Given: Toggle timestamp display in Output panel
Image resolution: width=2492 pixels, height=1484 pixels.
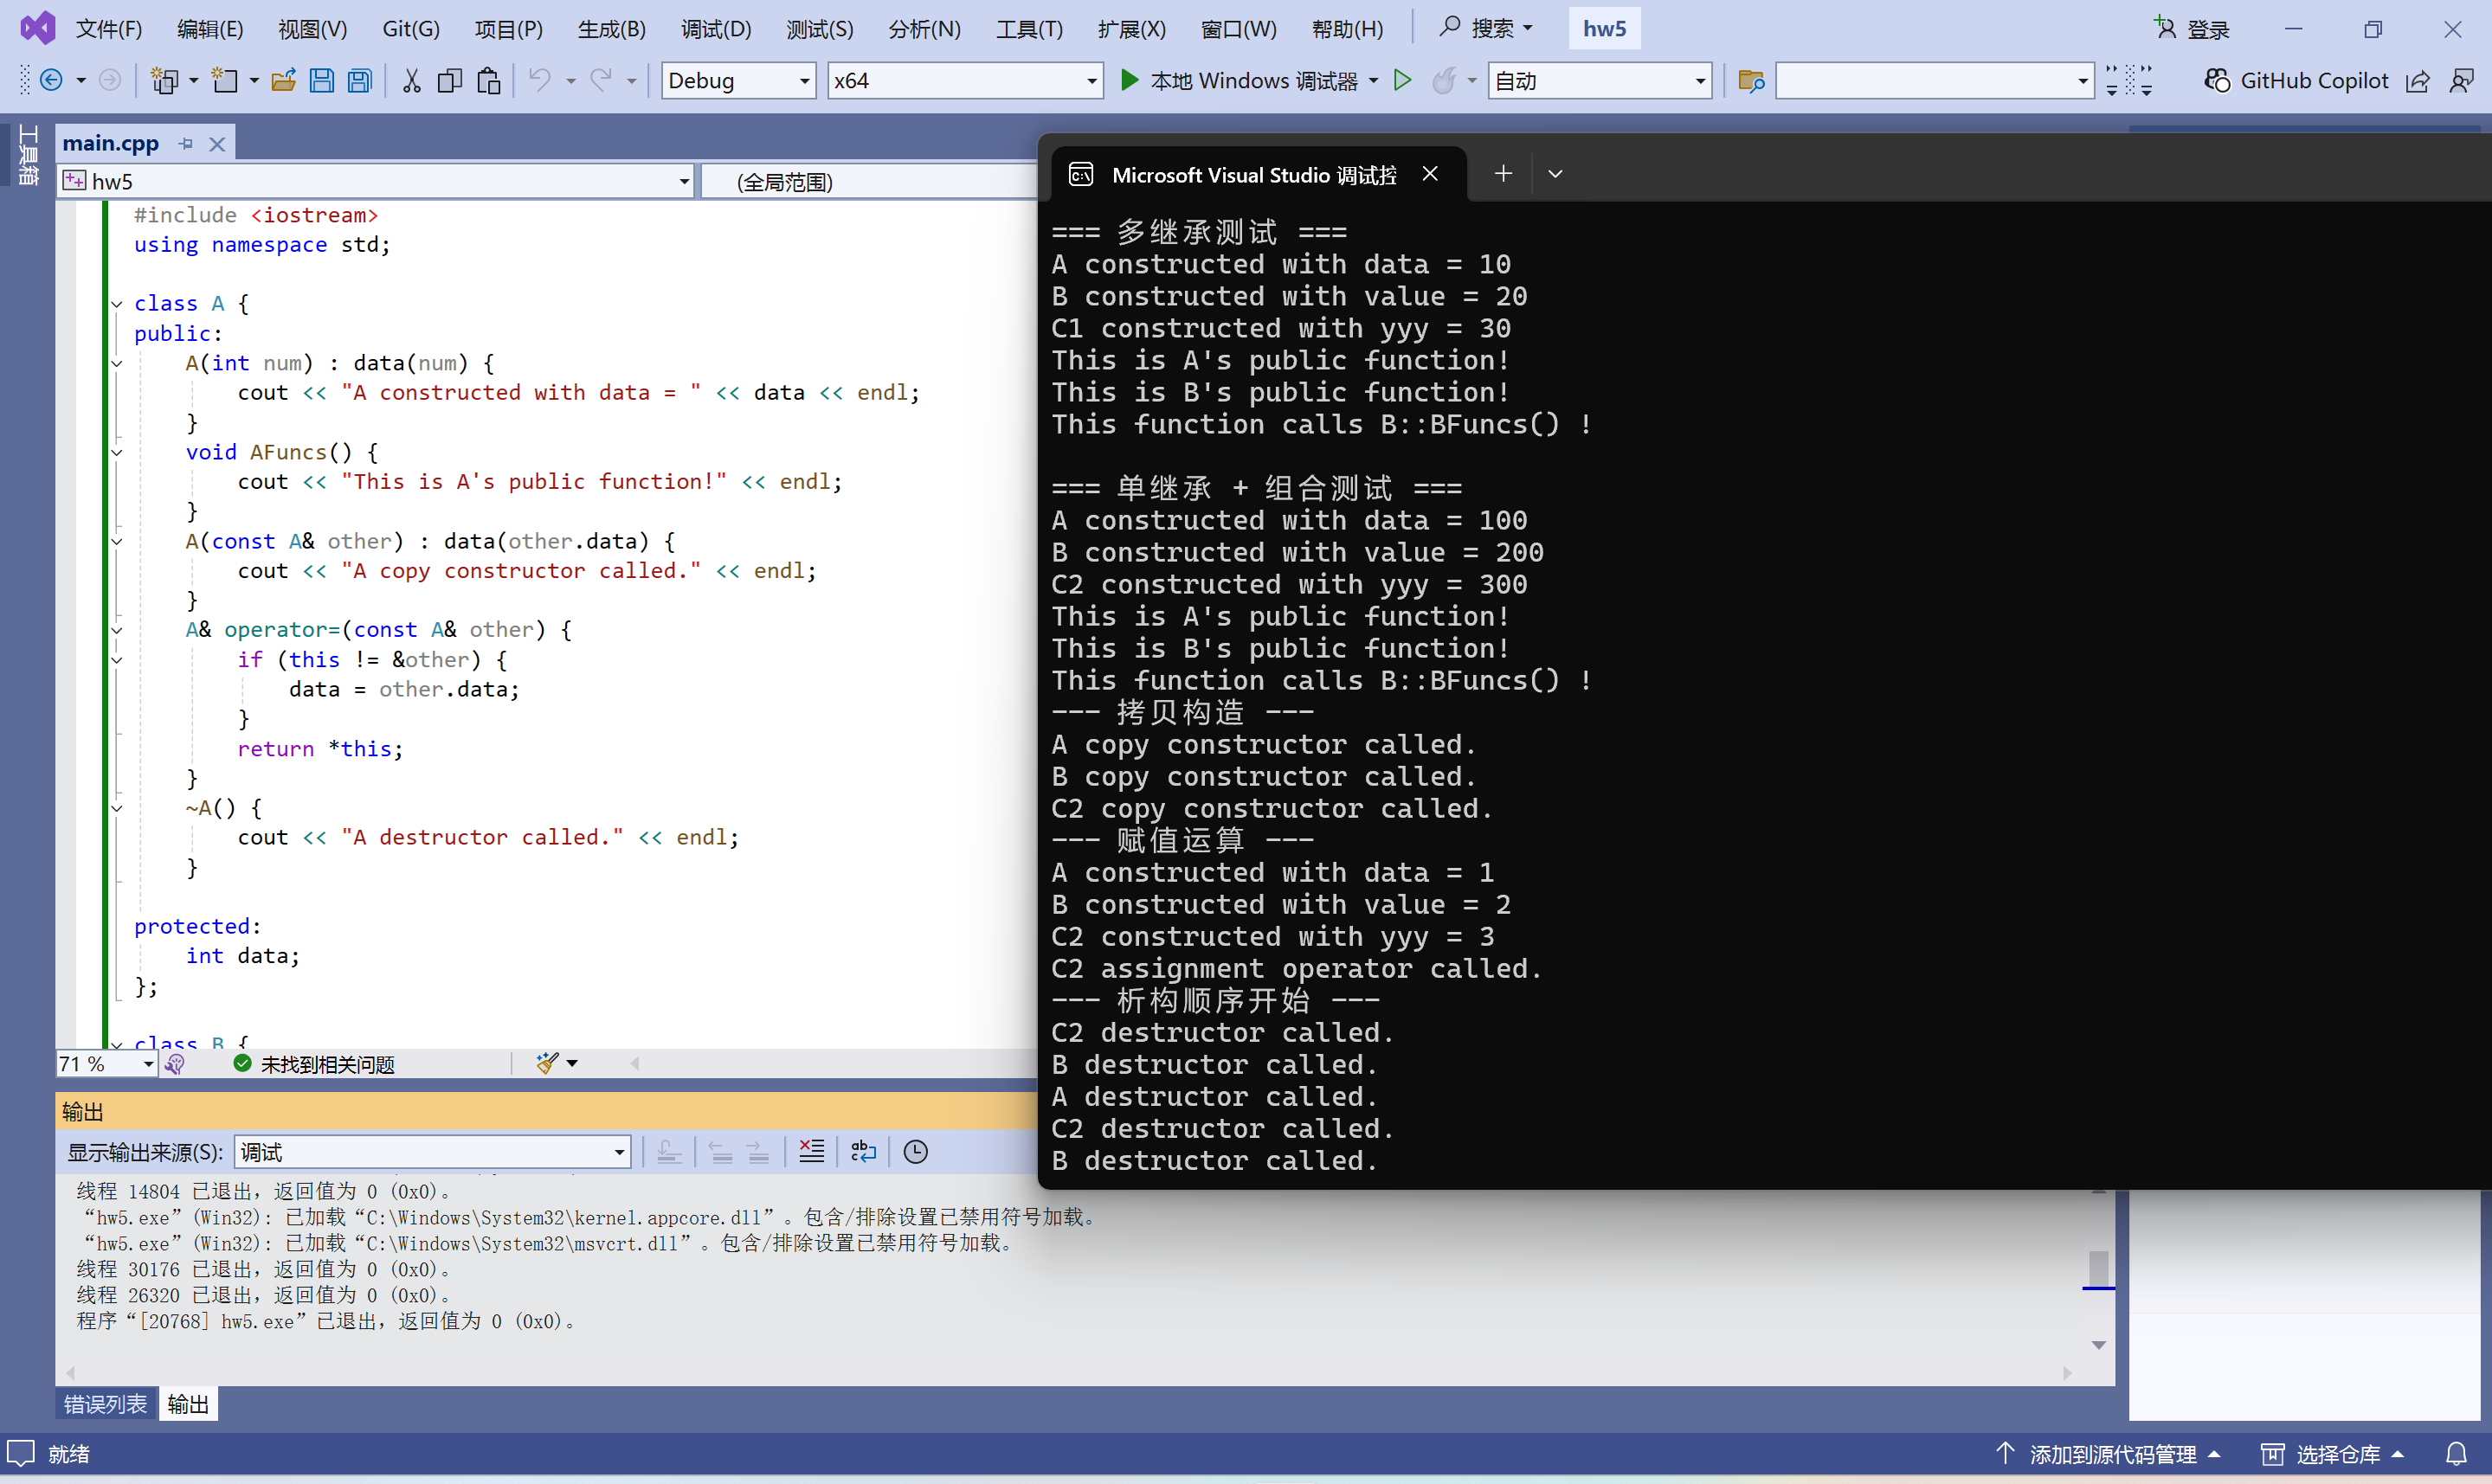Looking at the screenshot, I should [x=915, y=1152].
